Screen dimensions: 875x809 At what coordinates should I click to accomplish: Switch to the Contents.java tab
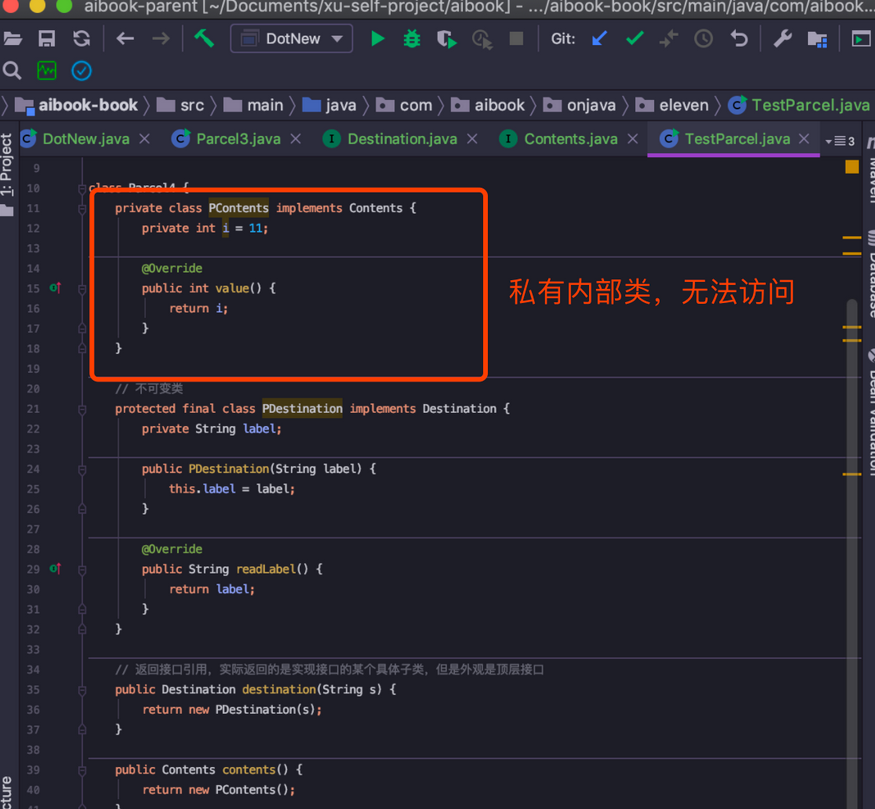click(x=570, y=139)
